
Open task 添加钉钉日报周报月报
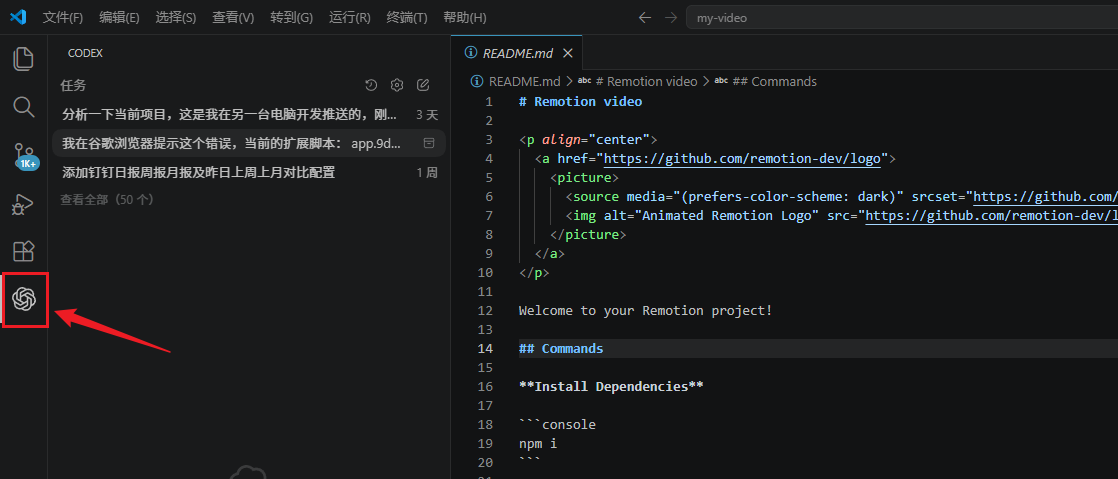198,172
